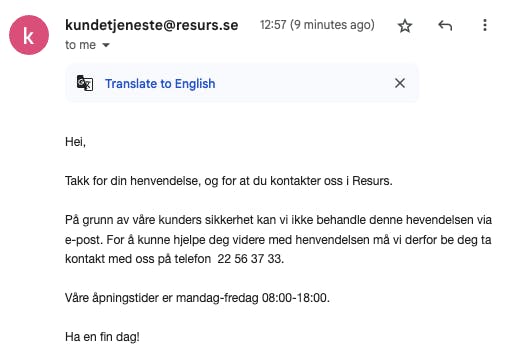Open the three-dot More options menu

[x=485, y=25]
